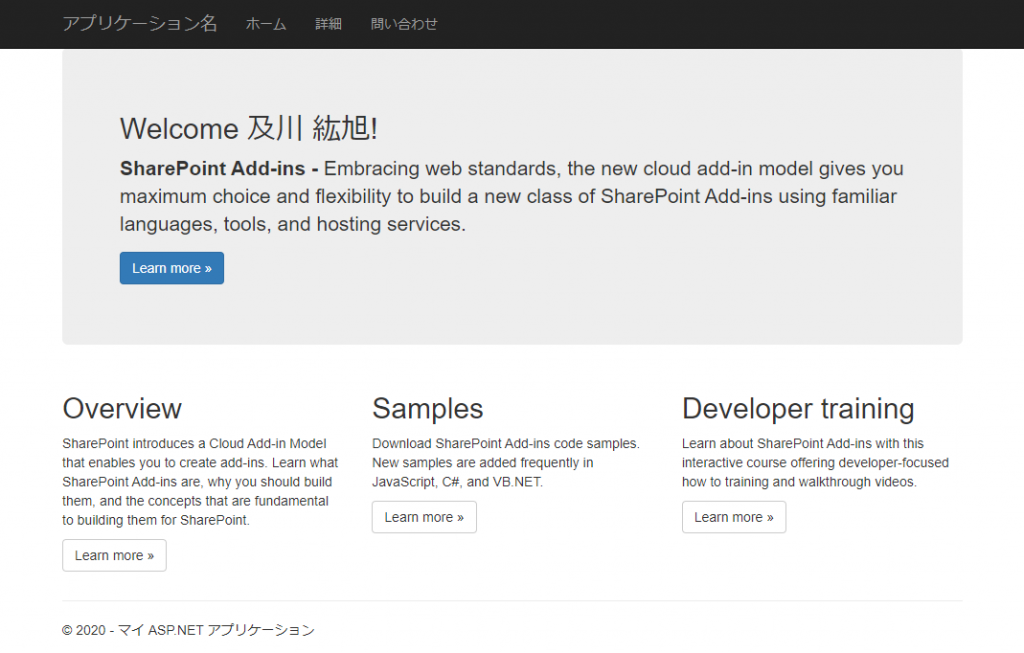The image size is (1024, 653).
Task: Select the Overview section heading
Action: click(122, 408)
